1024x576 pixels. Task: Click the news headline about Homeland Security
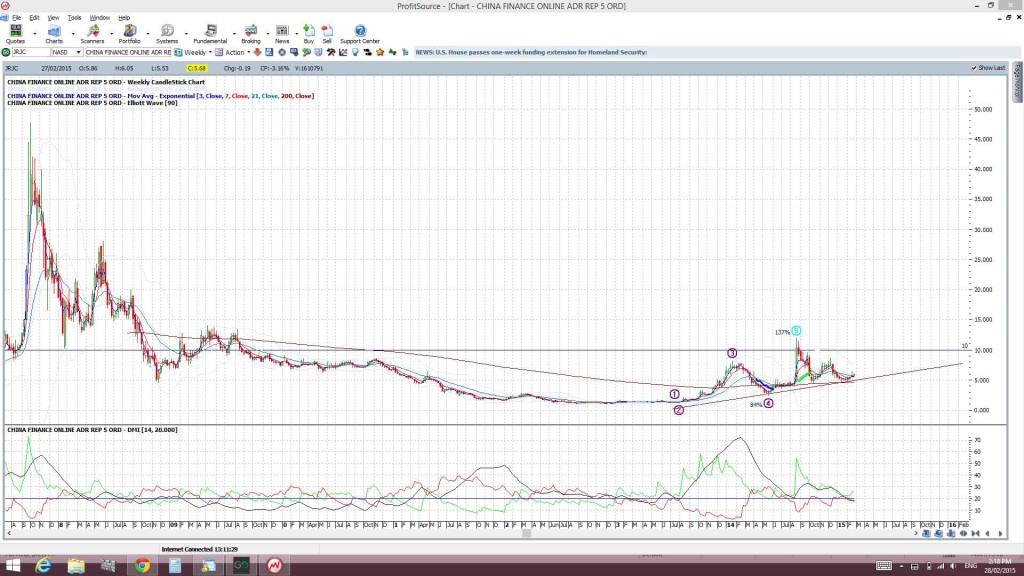click(531, 52)
